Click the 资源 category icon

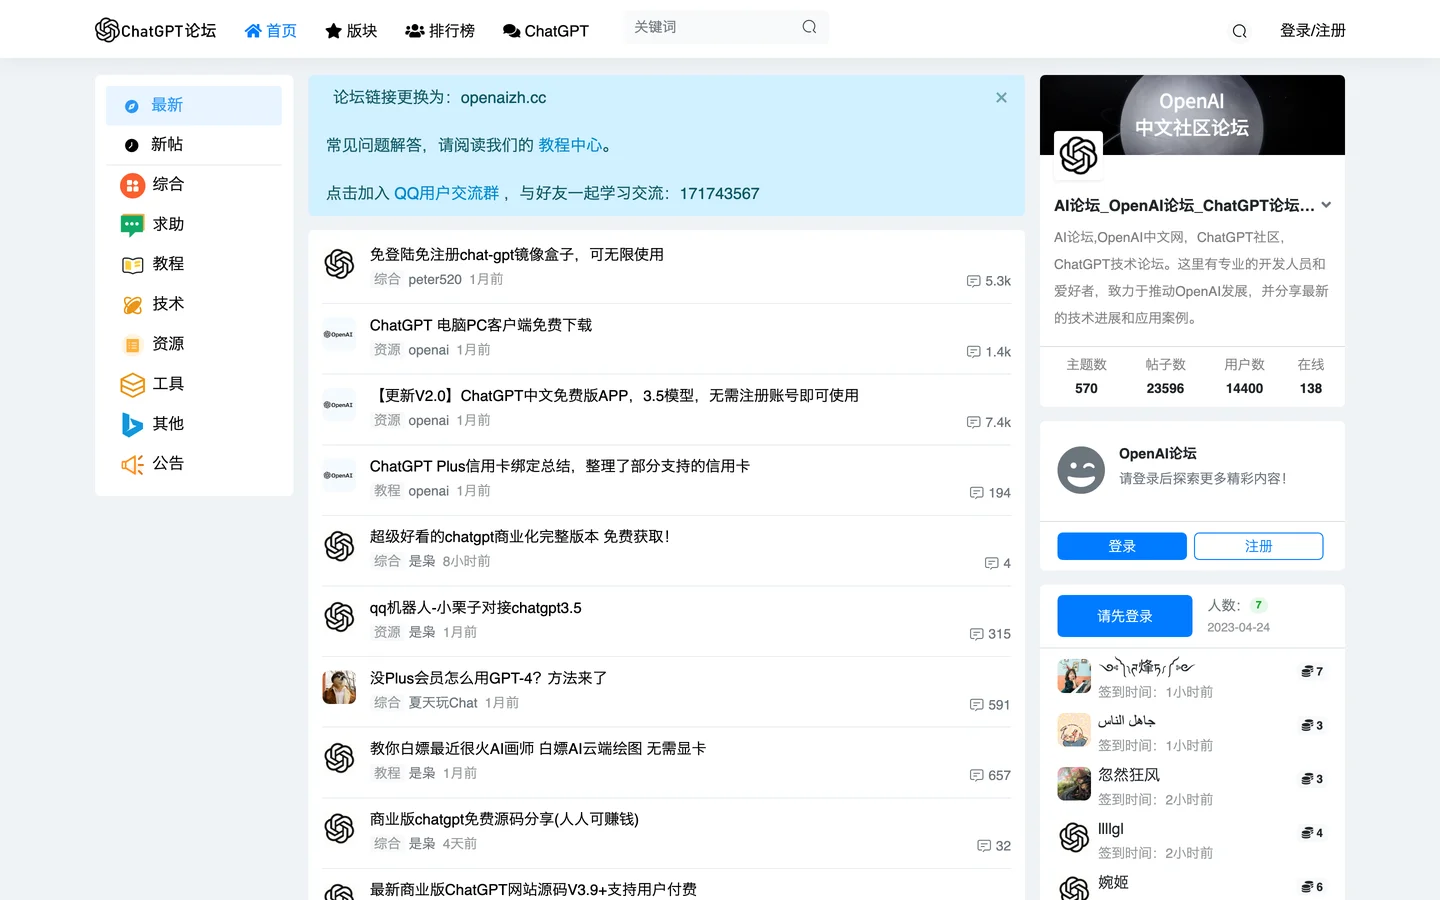[x=132, y=345]
